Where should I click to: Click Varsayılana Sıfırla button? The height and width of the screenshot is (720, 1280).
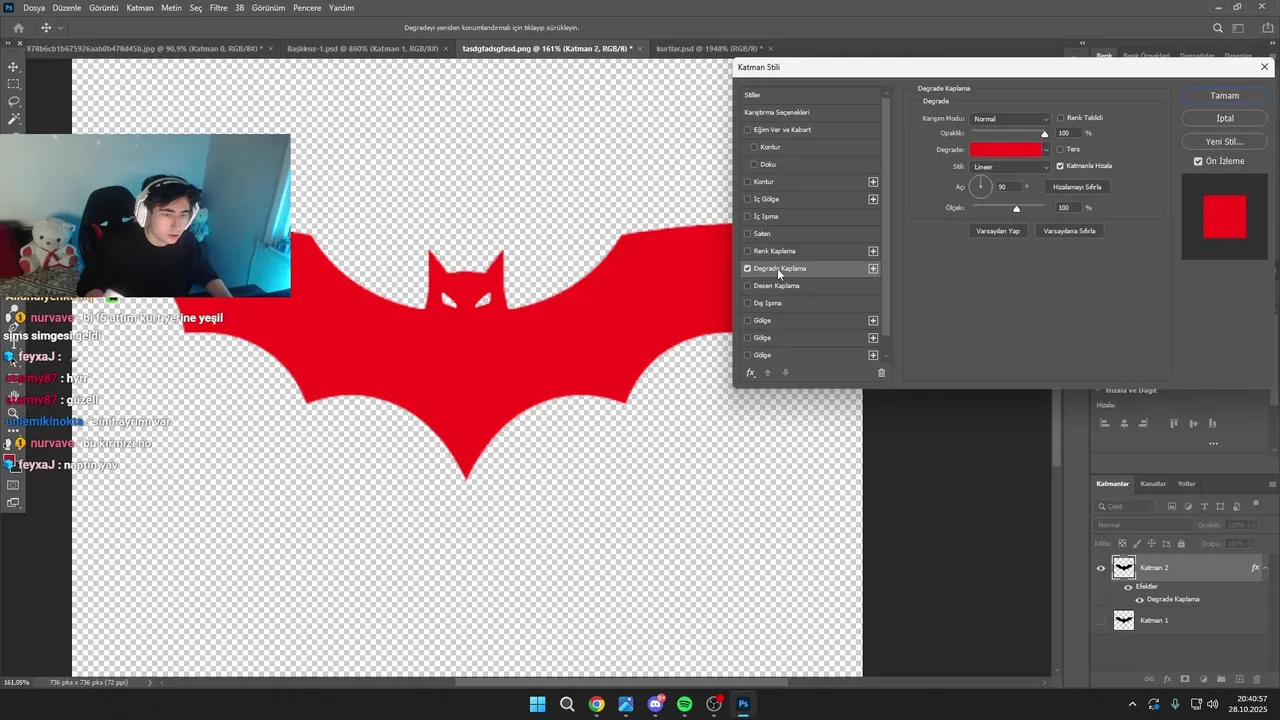[1069, 231]
